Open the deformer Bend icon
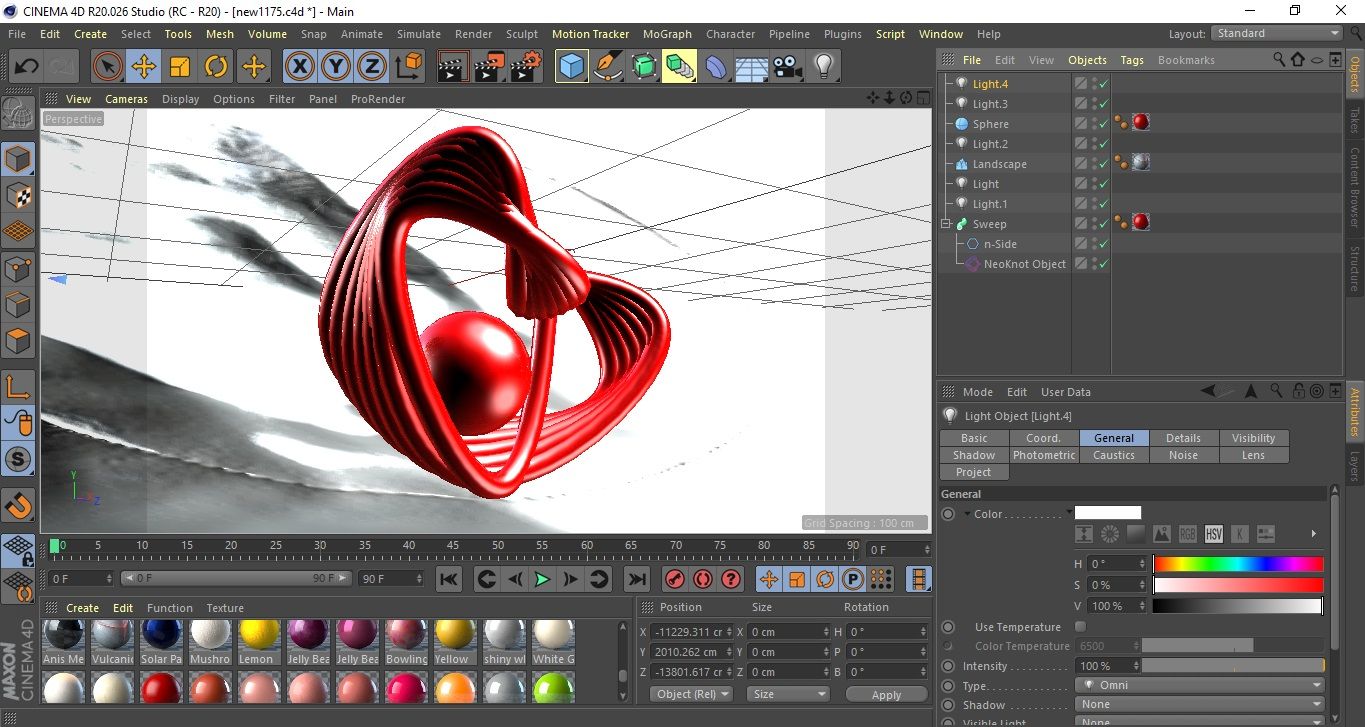 tap(716, 67)
